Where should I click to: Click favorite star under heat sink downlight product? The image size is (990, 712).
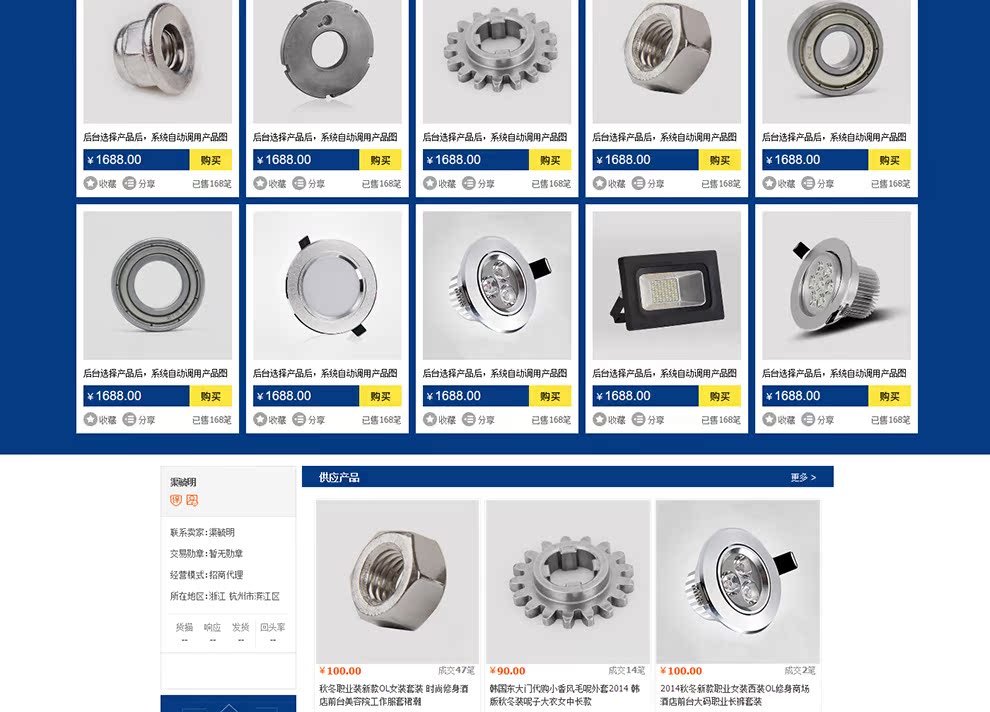point(769,419)
